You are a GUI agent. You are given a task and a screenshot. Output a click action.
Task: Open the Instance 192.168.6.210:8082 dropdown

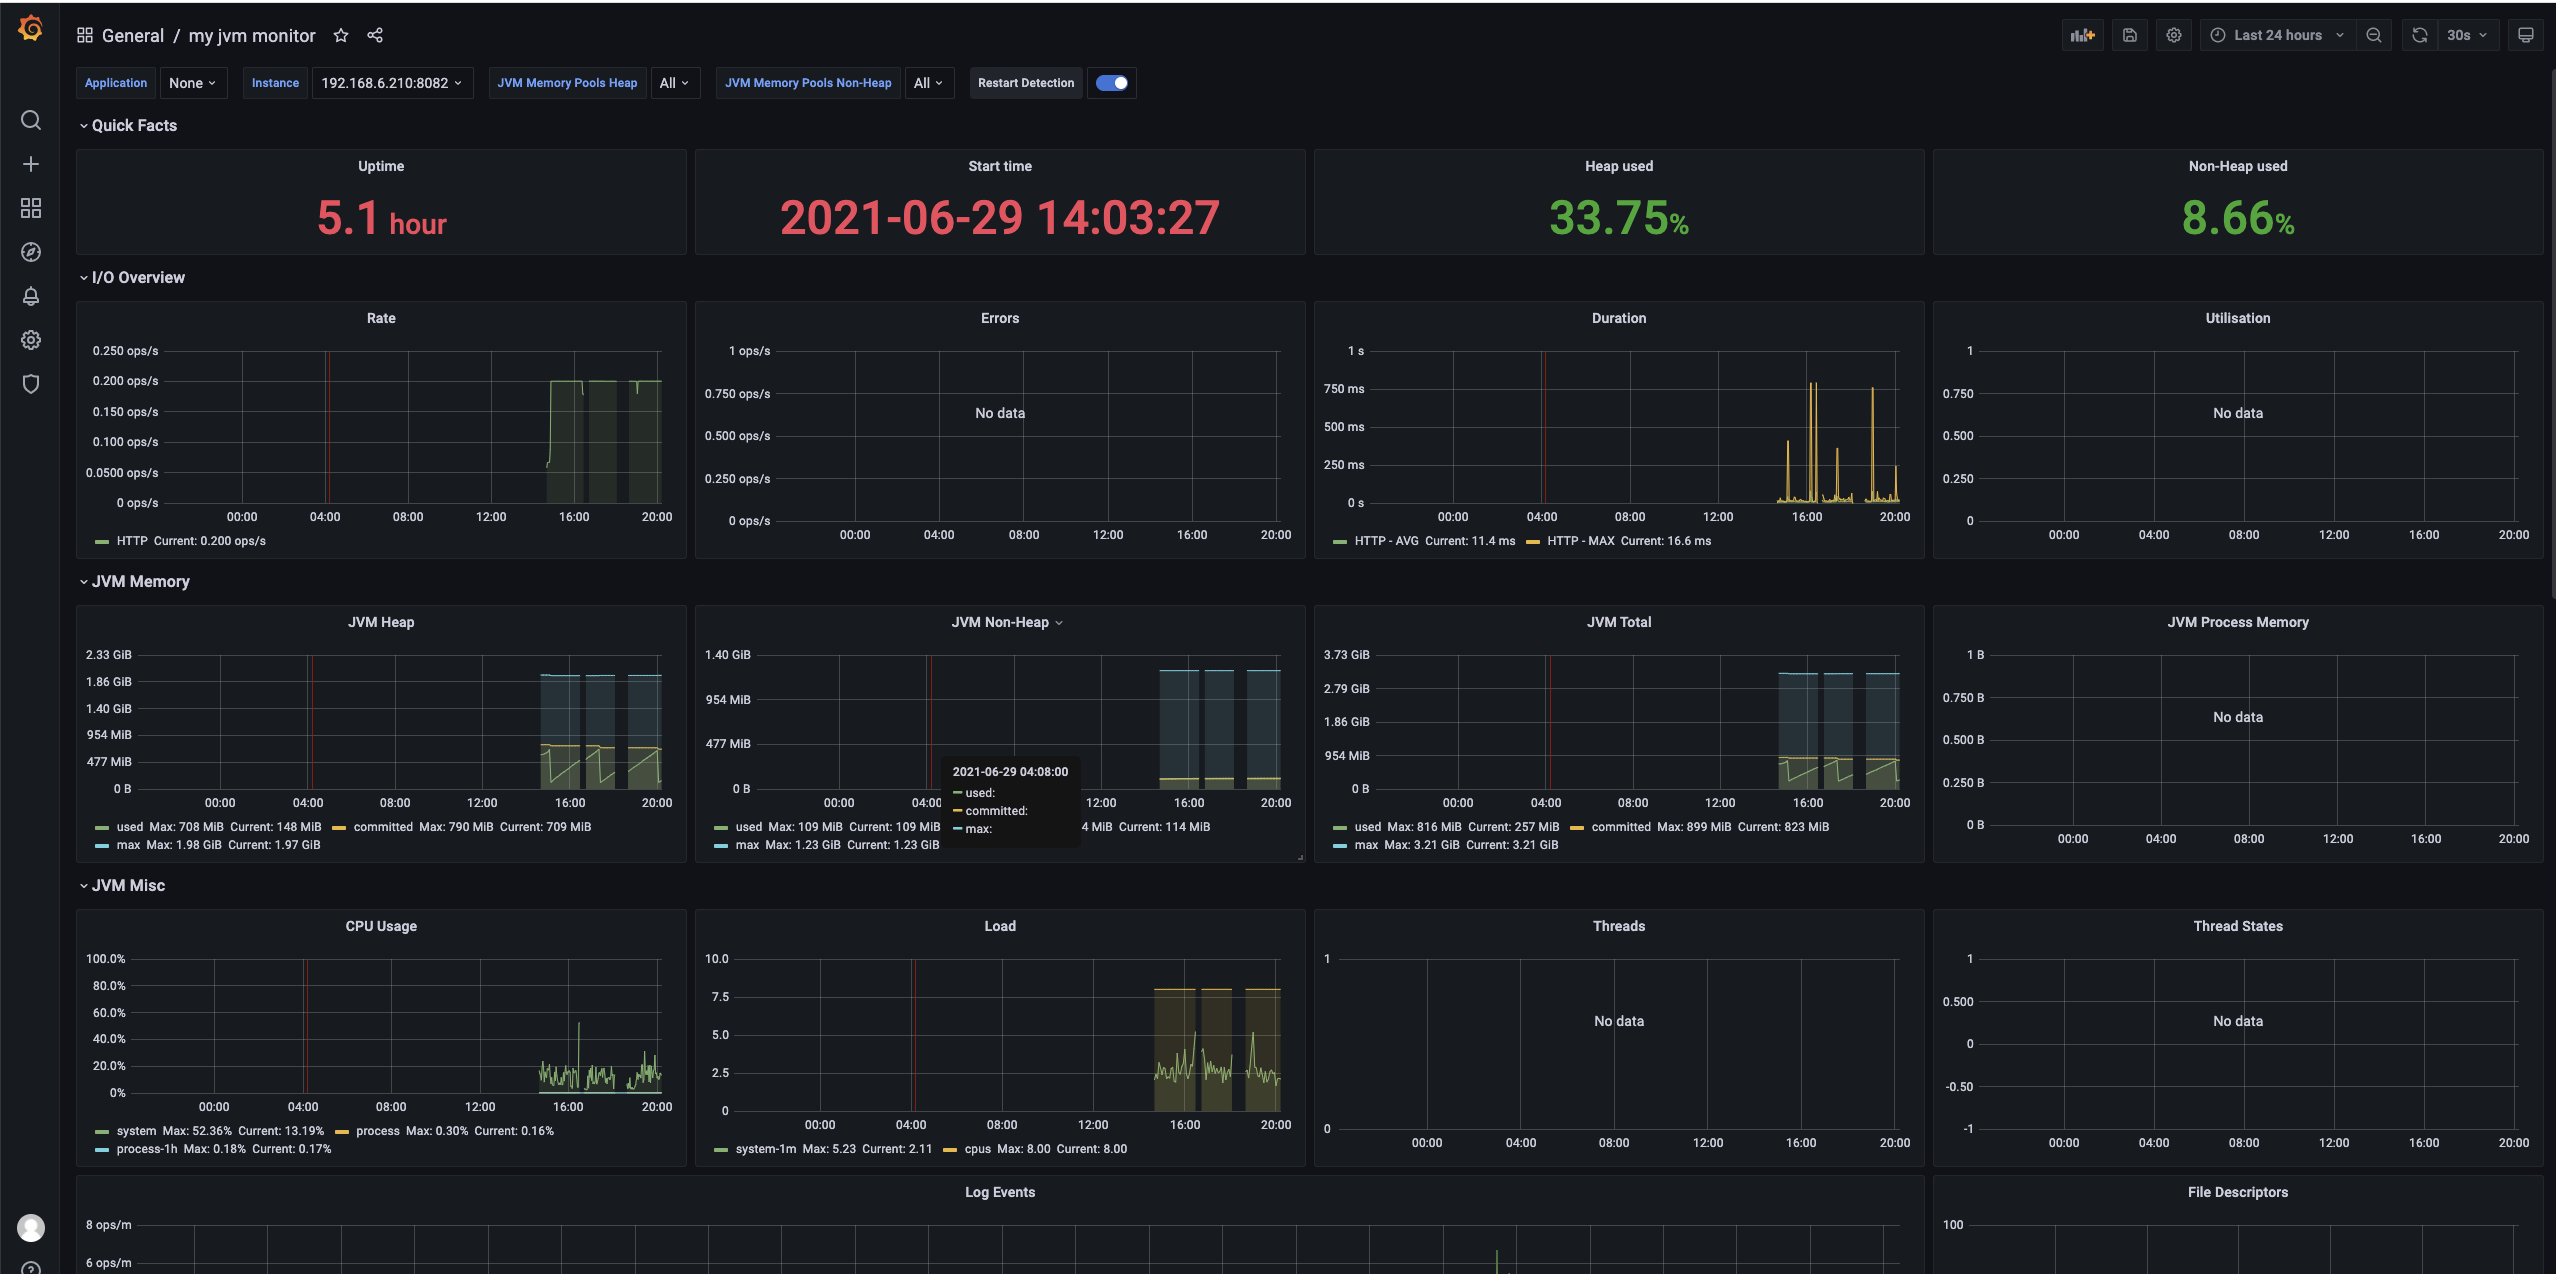click(x=391, y=83)
